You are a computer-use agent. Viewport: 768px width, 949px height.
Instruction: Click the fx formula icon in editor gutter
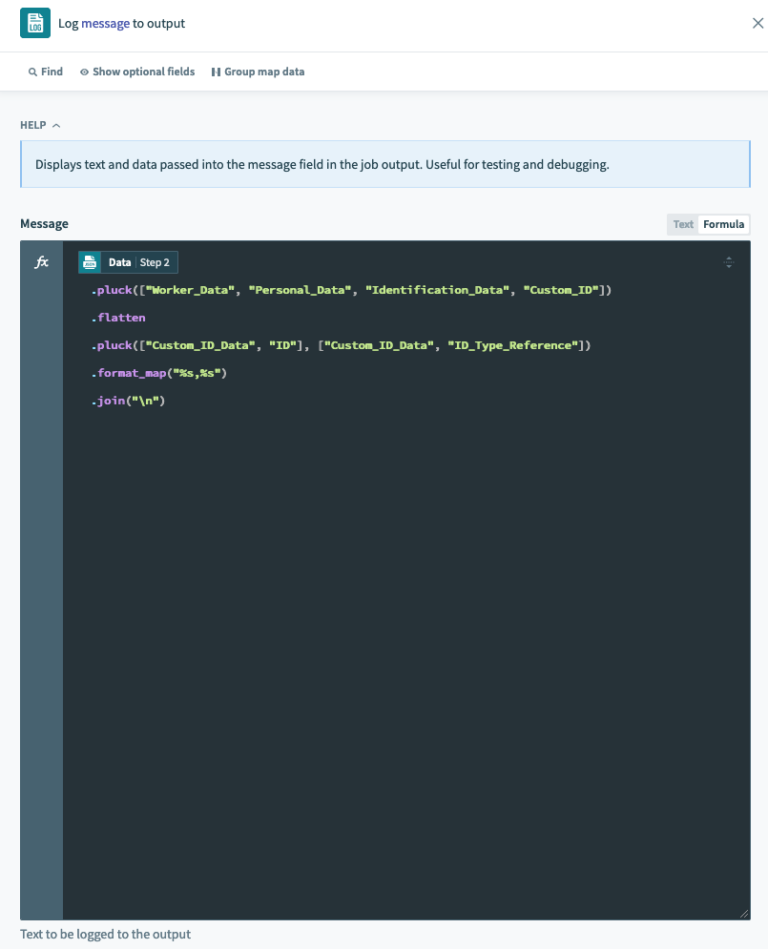click(x=42, y=262)
